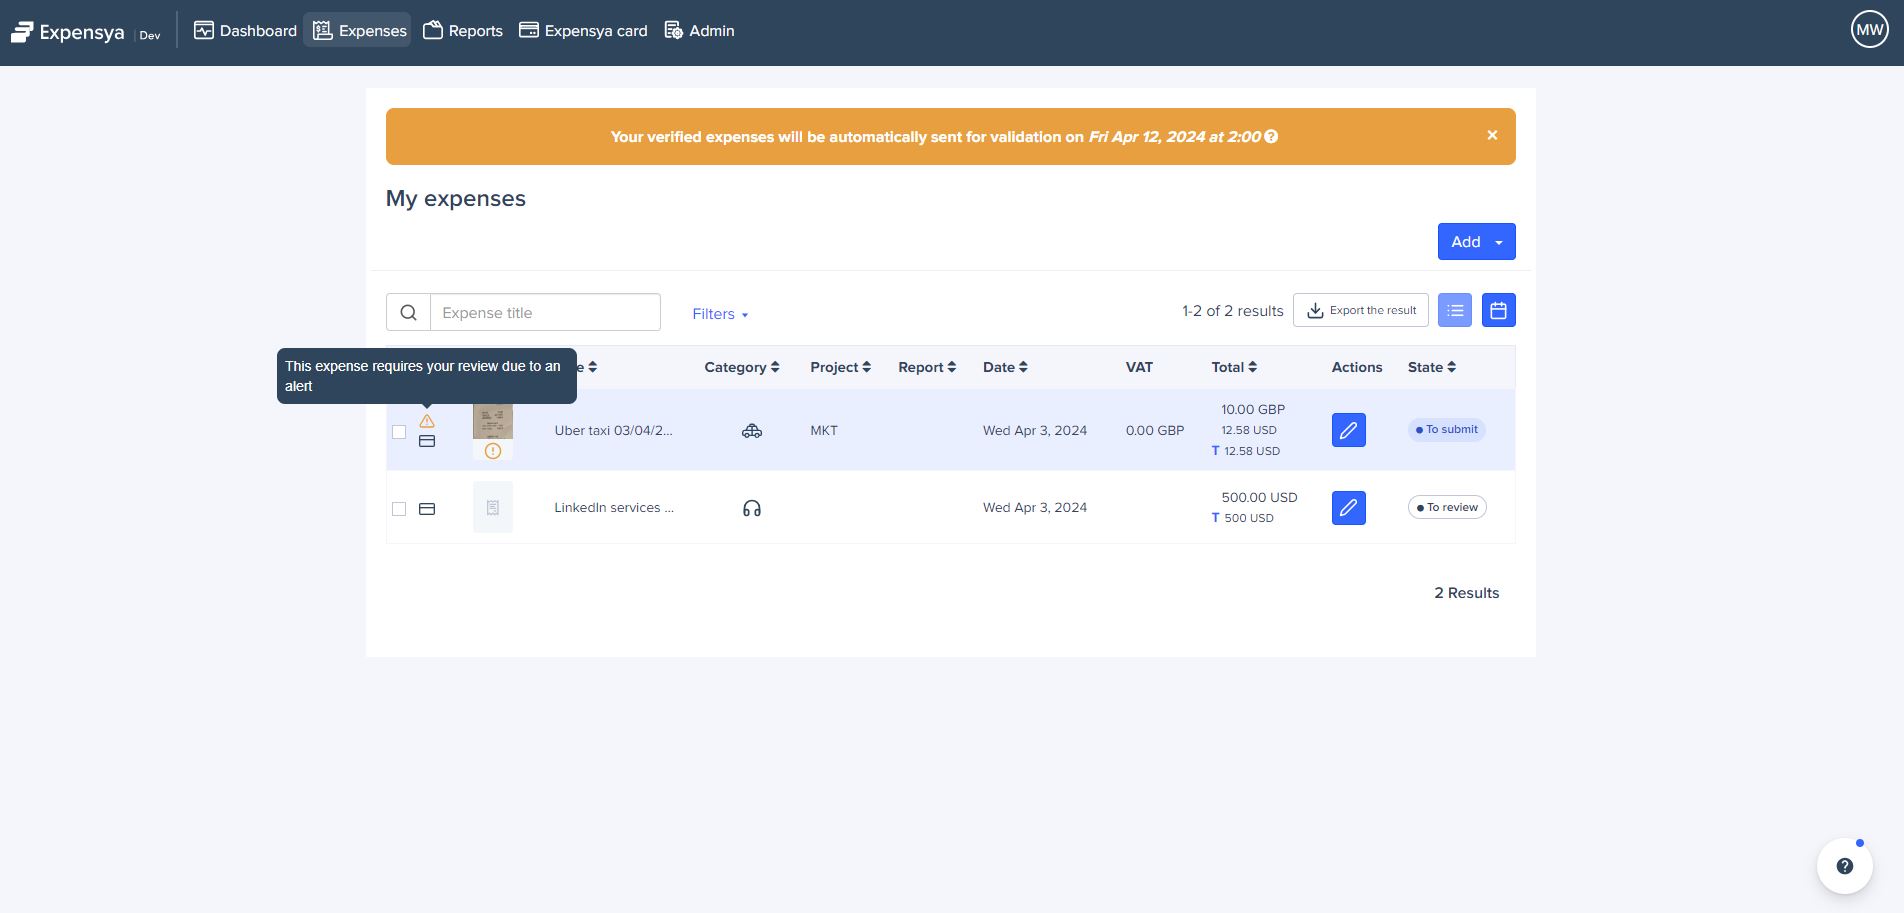Click the edit pencil for Uber taxi expense
This screenshot has height=913, width=1904.
click(1348, 430)
